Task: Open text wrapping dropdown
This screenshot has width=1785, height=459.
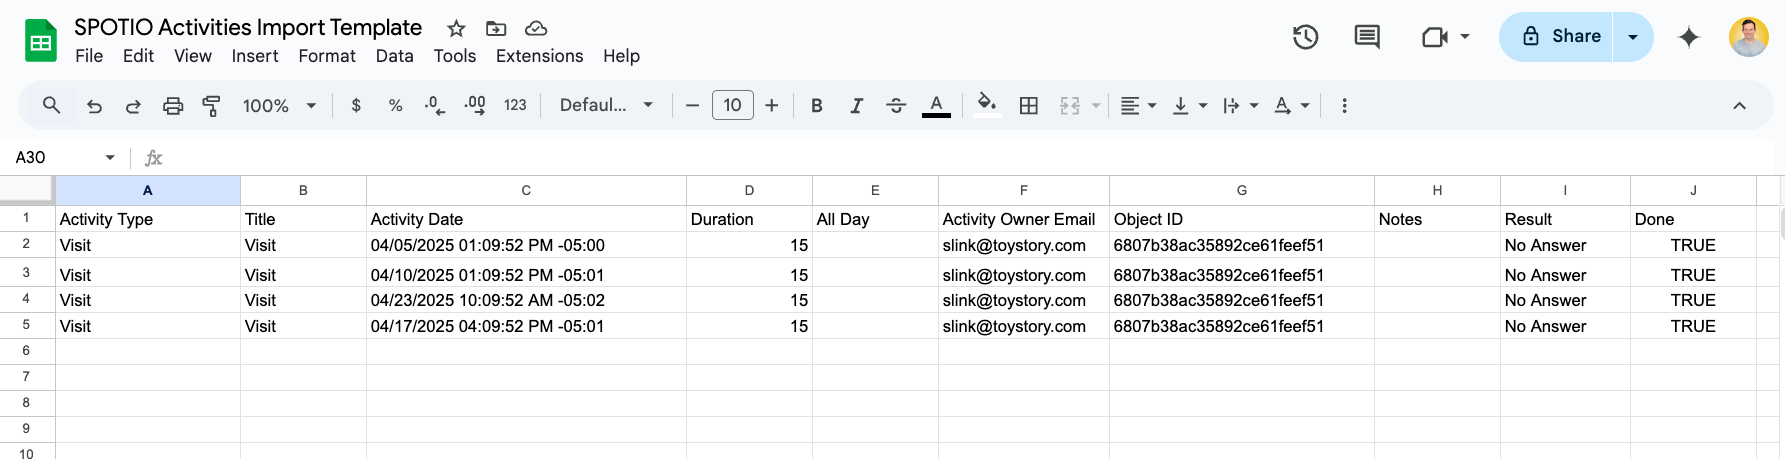Action: tap(1241, 105)
